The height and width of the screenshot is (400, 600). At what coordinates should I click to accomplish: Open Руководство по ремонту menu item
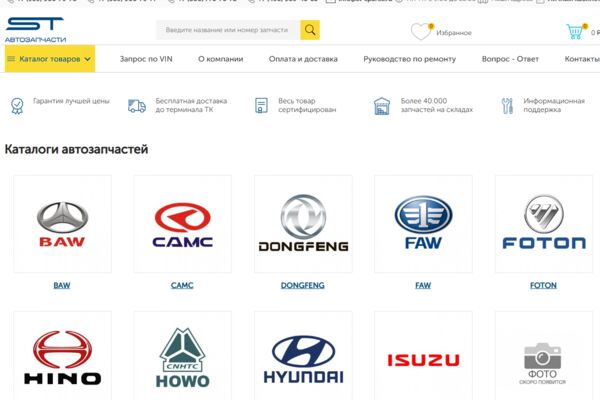410,59
